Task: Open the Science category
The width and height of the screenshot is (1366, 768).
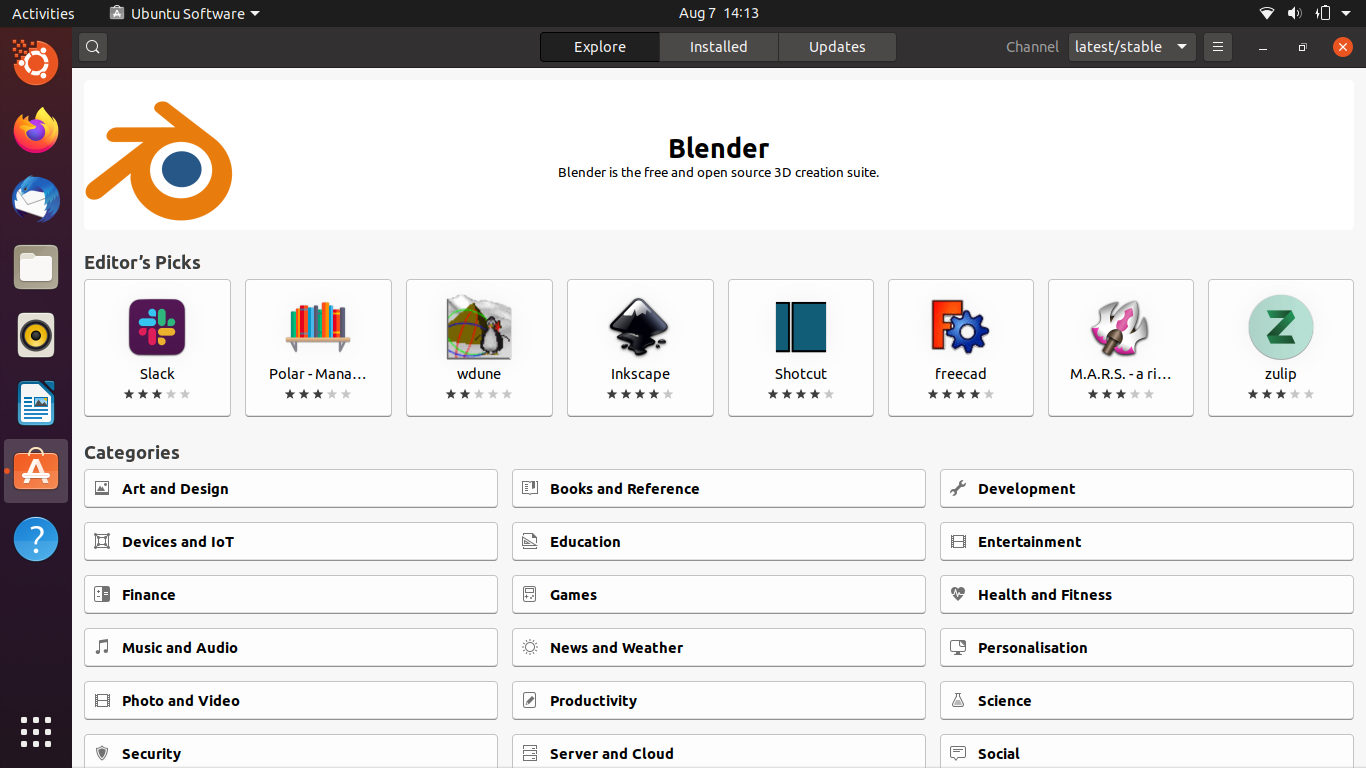Action: pos(1147,700)
